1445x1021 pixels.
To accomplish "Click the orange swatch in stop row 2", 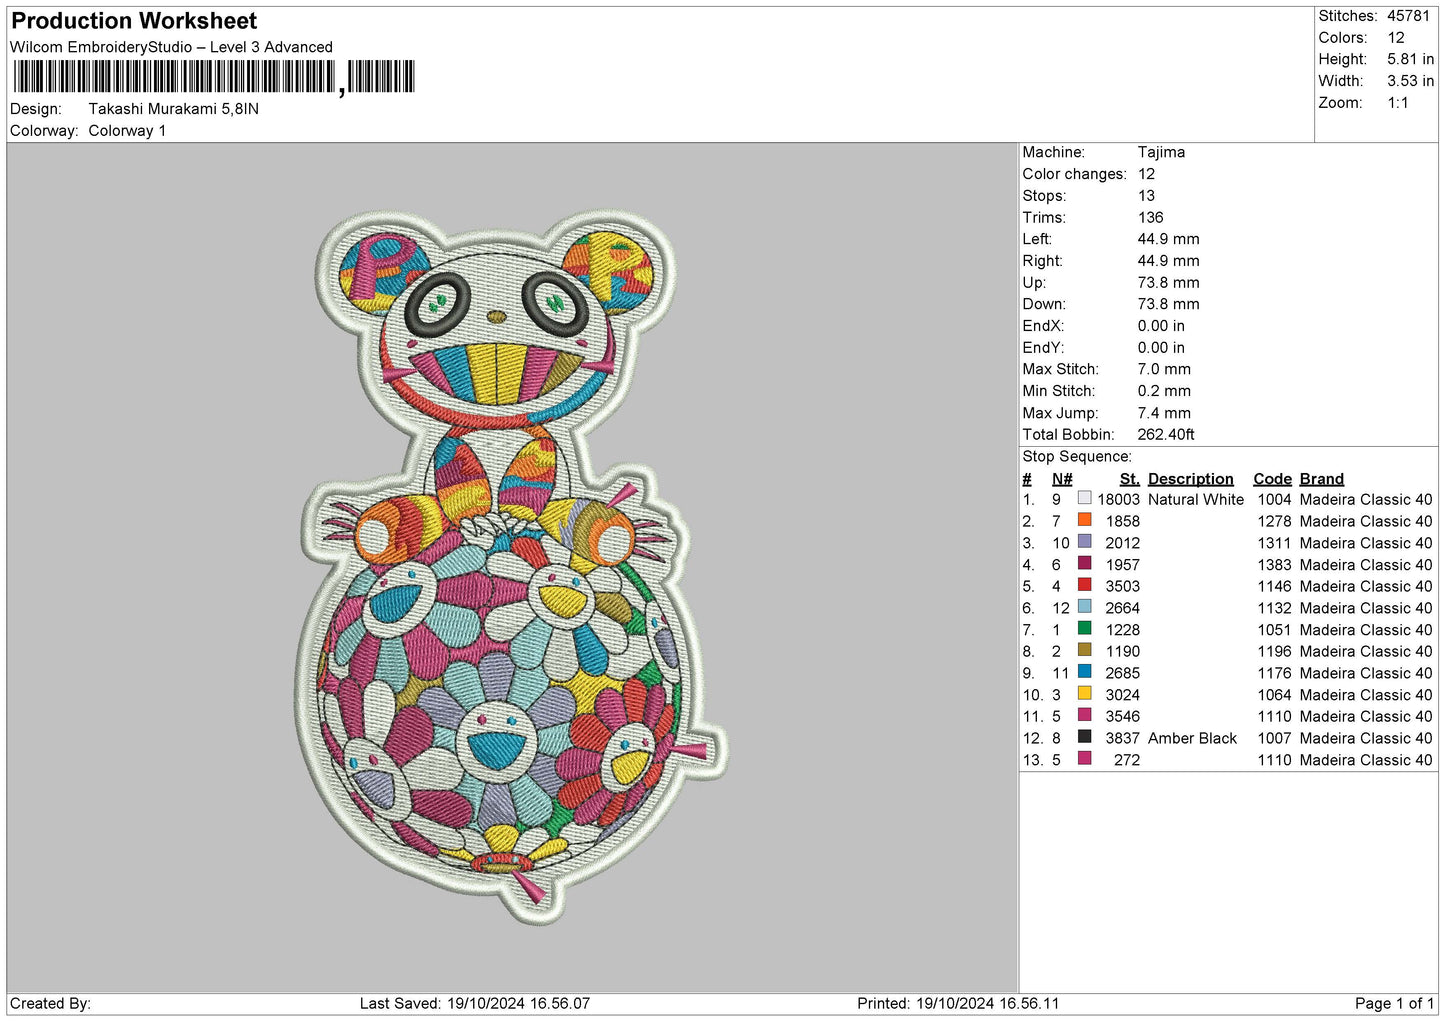I will tap(1084, 520).
